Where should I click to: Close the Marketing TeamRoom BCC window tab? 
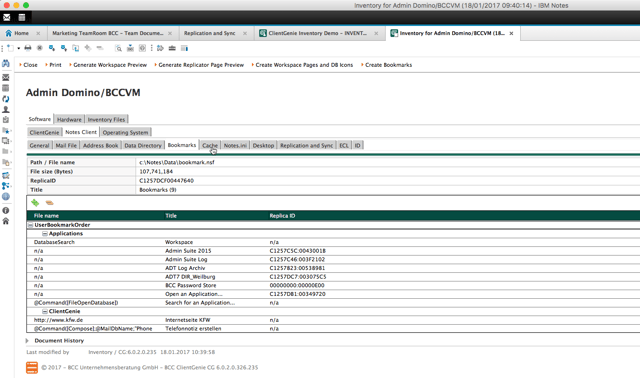pos(170,33)
